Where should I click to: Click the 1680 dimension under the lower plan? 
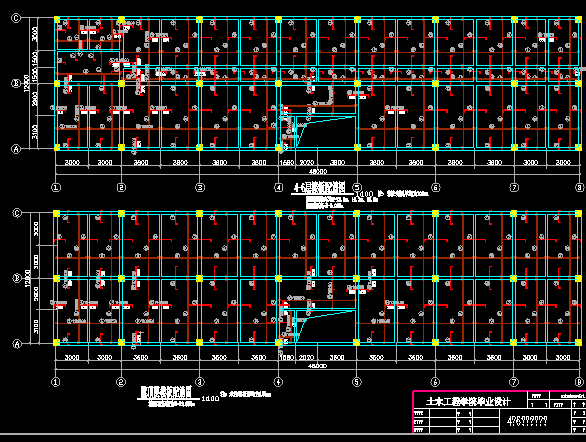coord(287,358)
